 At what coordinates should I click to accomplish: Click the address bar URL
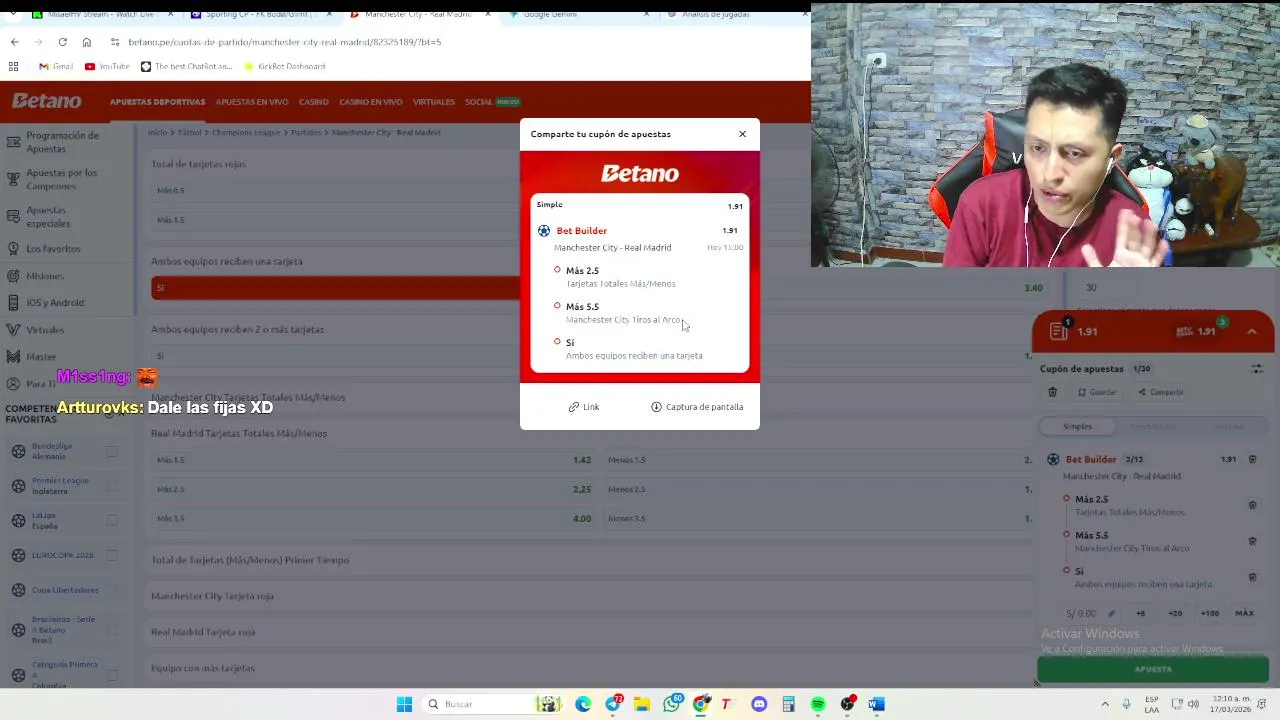pyautogui.click(x=284, y=42)
